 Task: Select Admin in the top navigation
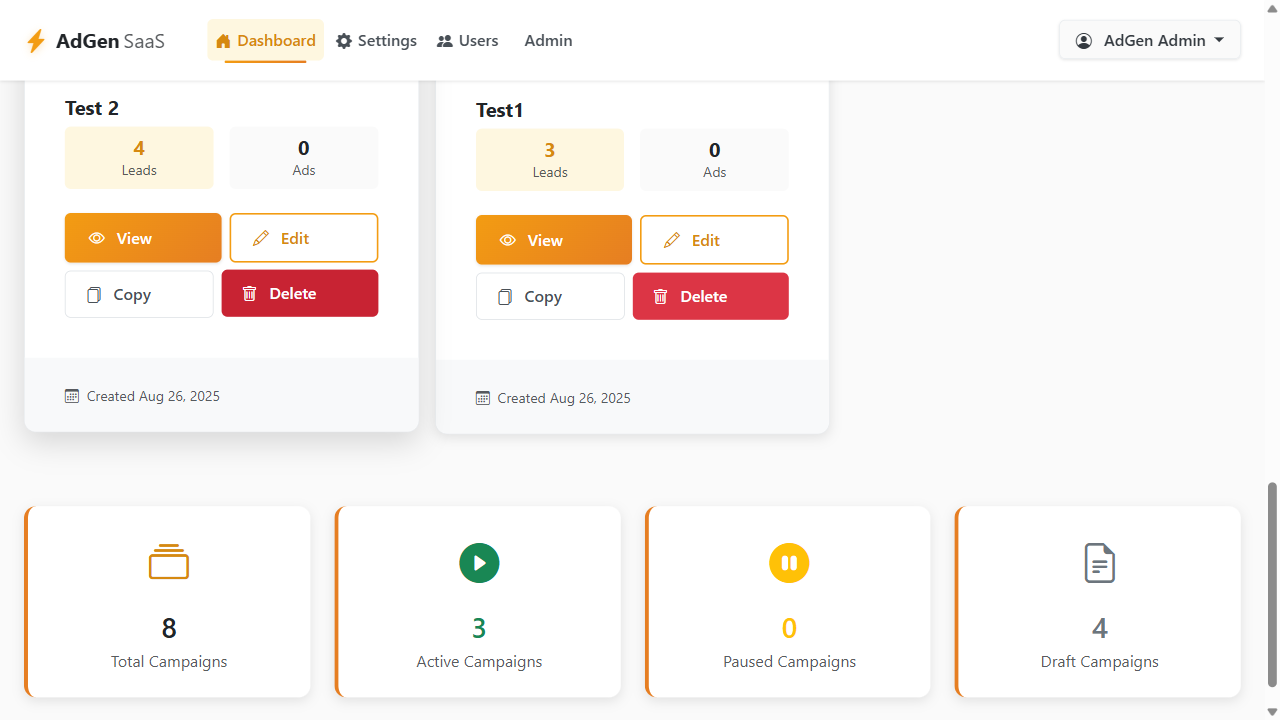(x=548, y=41)
